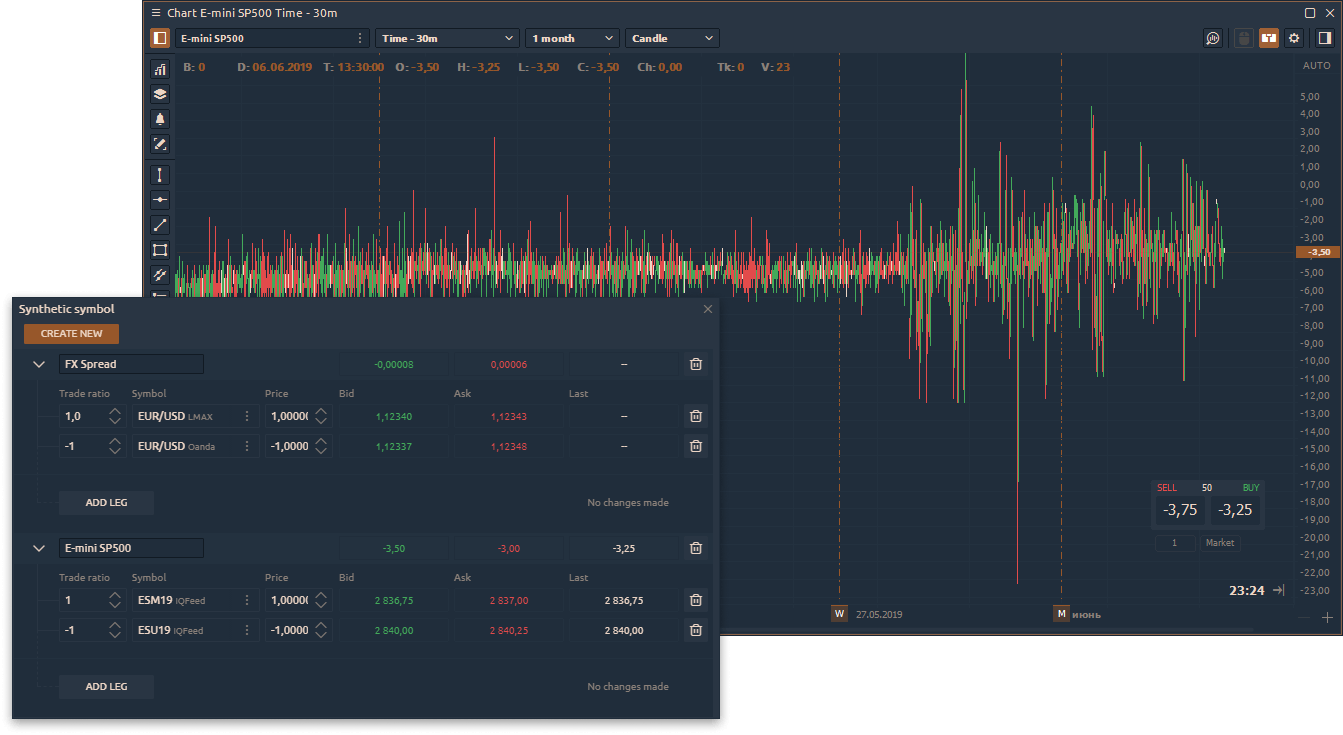Open the Time - 30m timeframe dropdown
This screenshot has height=735, width=1343.
click(x=446, y=38)
